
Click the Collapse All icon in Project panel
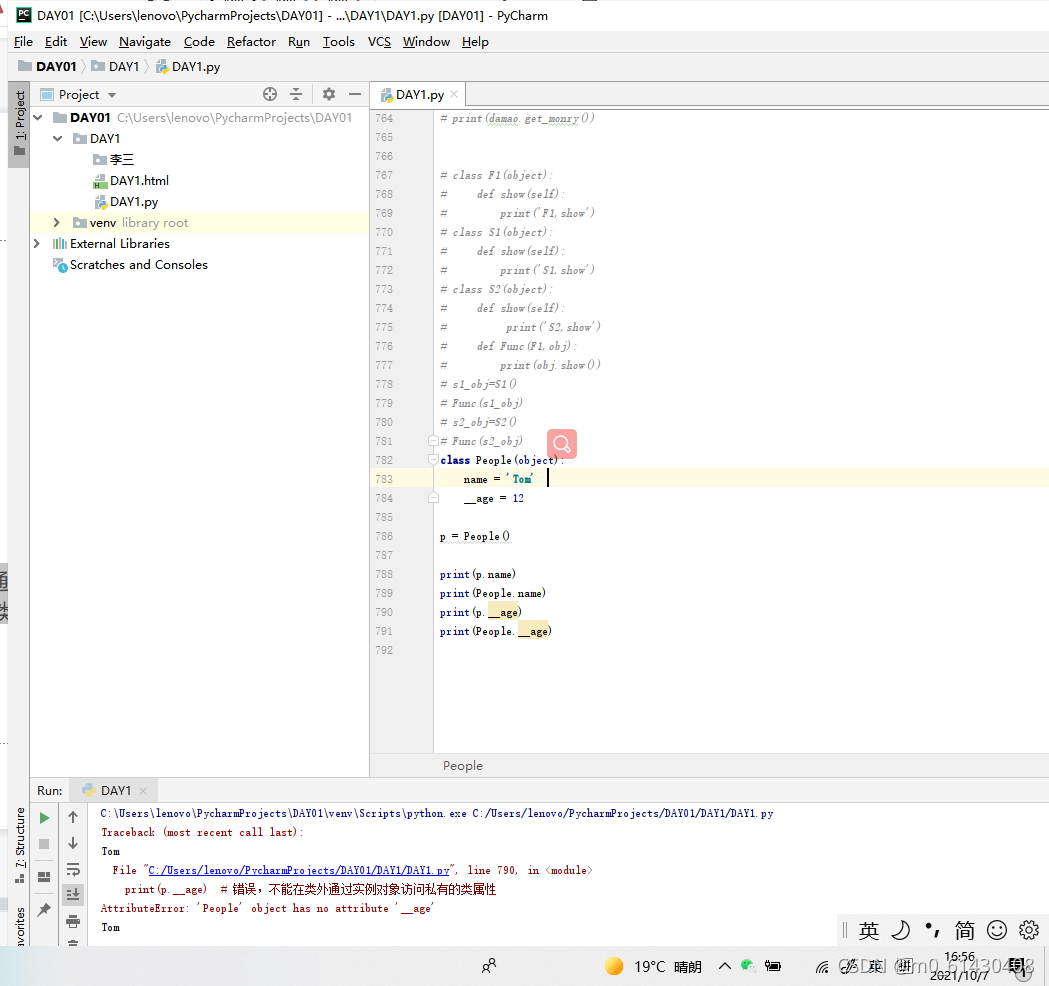[296, 94]
